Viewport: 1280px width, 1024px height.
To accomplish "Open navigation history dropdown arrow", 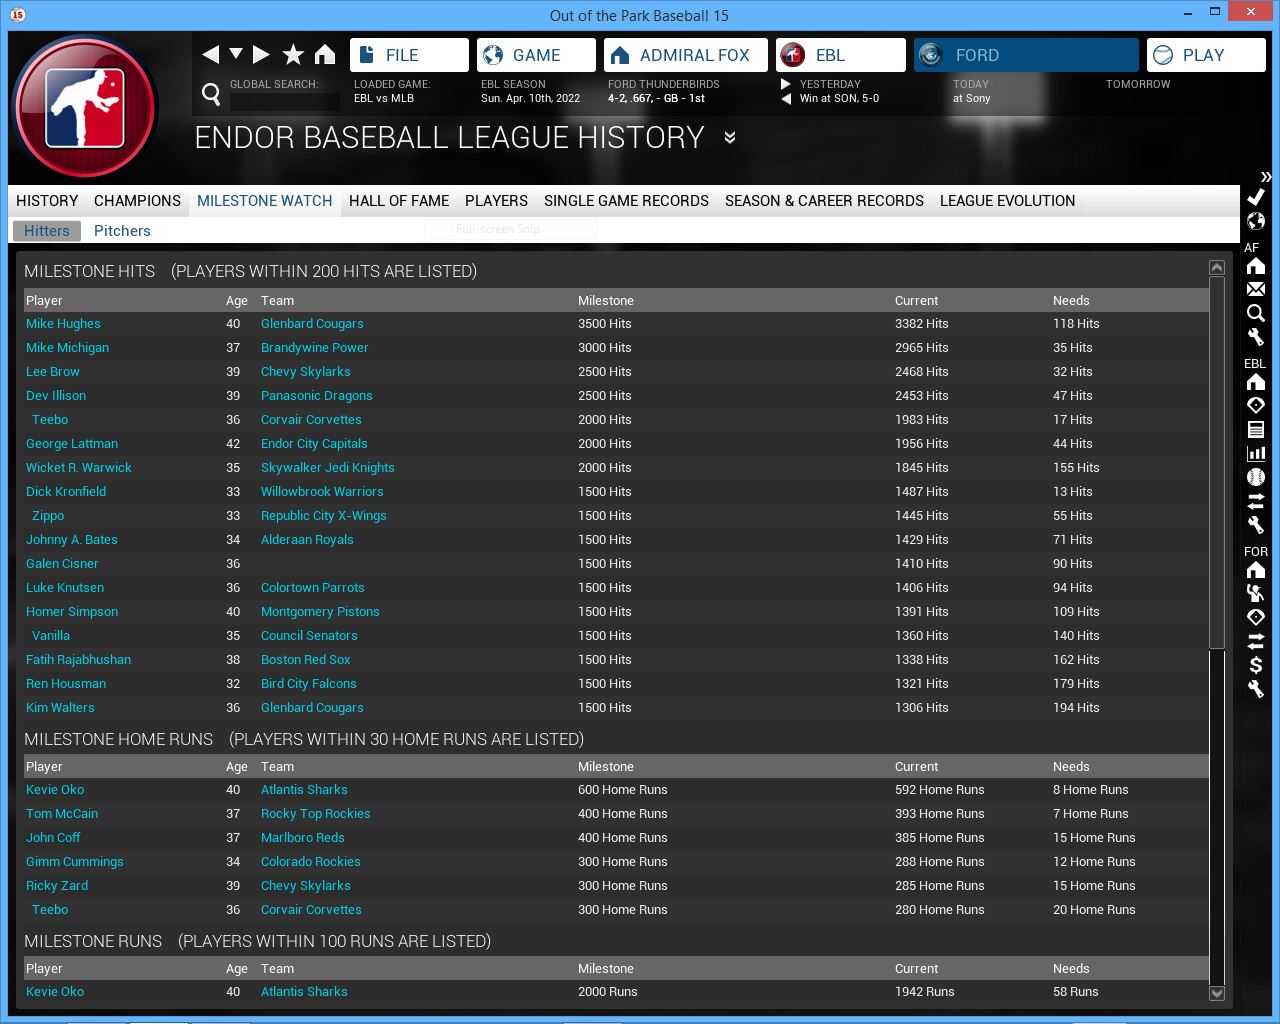I will (236, 54).
